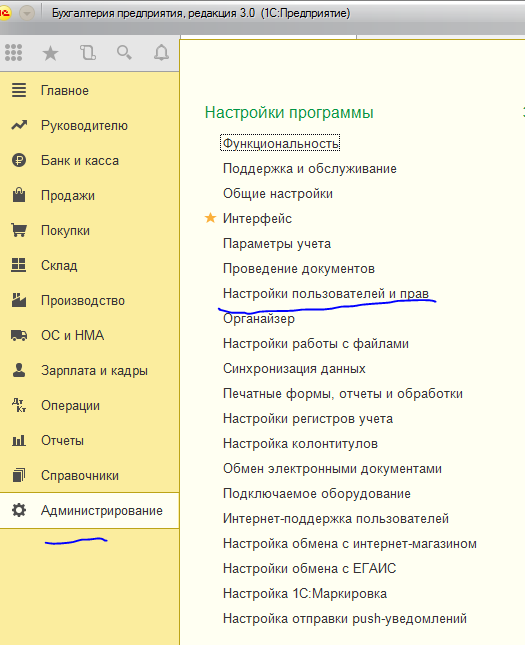Open the sections menu grid icon

coord(14,53)
